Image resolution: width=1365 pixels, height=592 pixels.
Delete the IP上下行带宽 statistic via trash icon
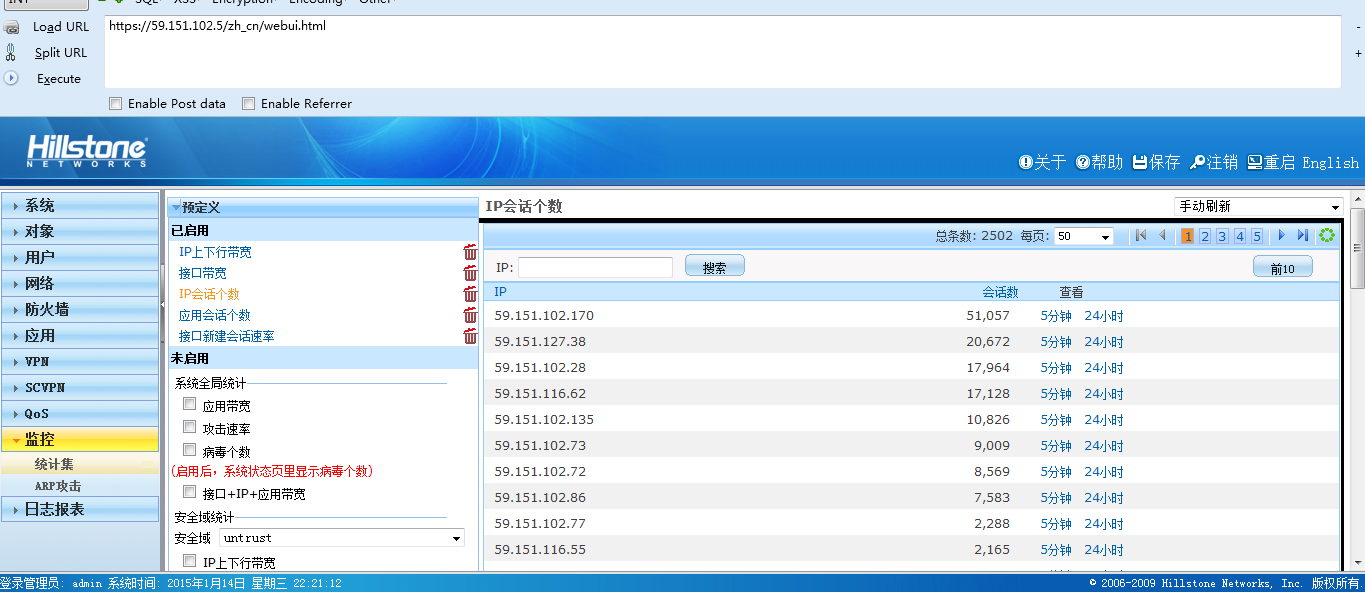pos(470,252)
